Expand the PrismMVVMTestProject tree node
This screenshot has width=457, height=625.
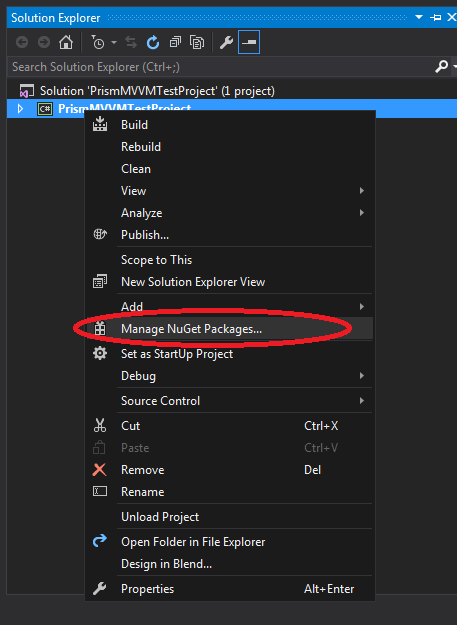[20, 108]
